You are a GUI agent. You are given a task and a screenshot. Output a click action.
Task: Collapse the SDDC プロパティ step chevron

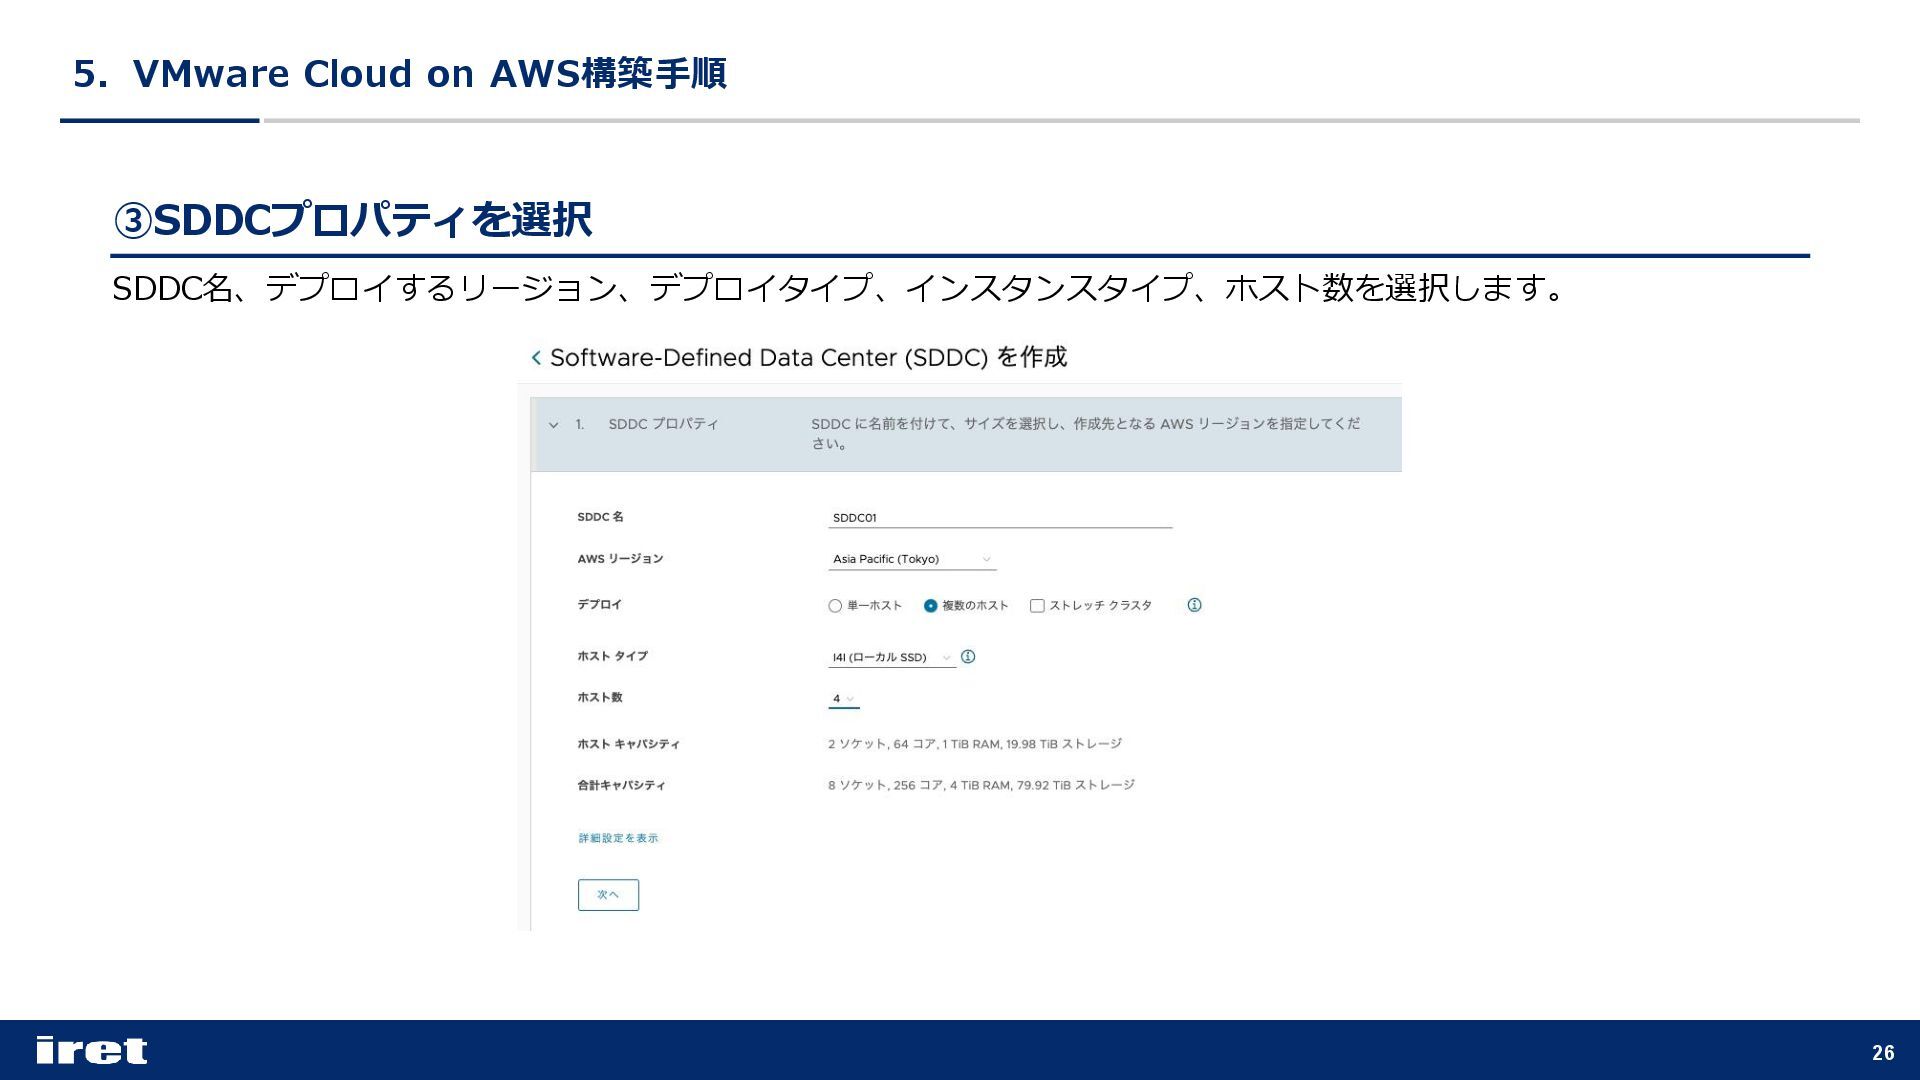coord(554,425)
